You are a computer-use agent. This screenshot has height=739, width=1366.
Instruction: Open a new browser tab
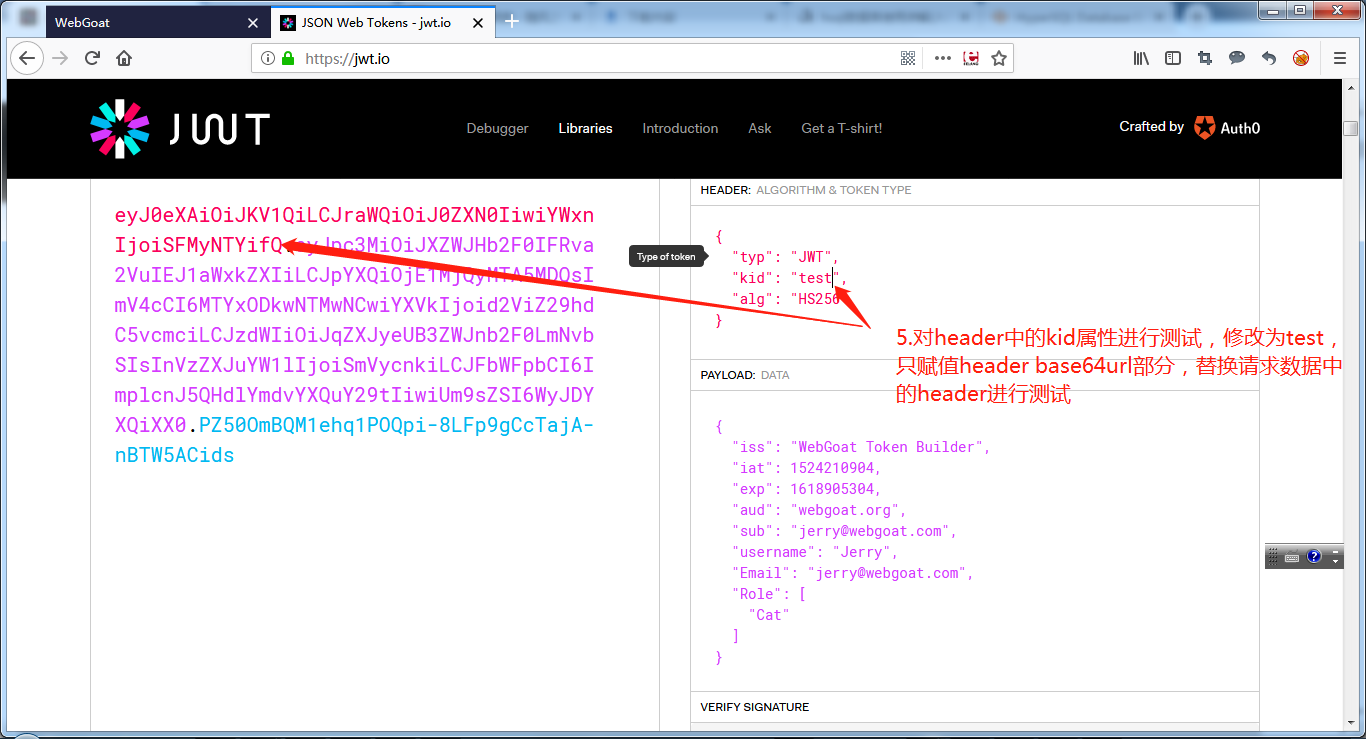click(x=512, y=21)
